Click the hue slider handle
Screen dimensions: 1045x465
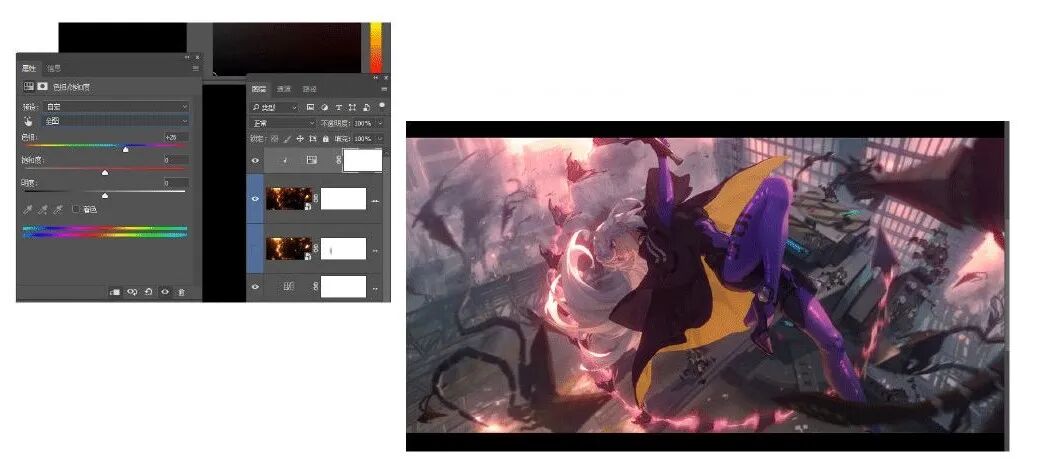pyautogui.click(x=125, y=149)
